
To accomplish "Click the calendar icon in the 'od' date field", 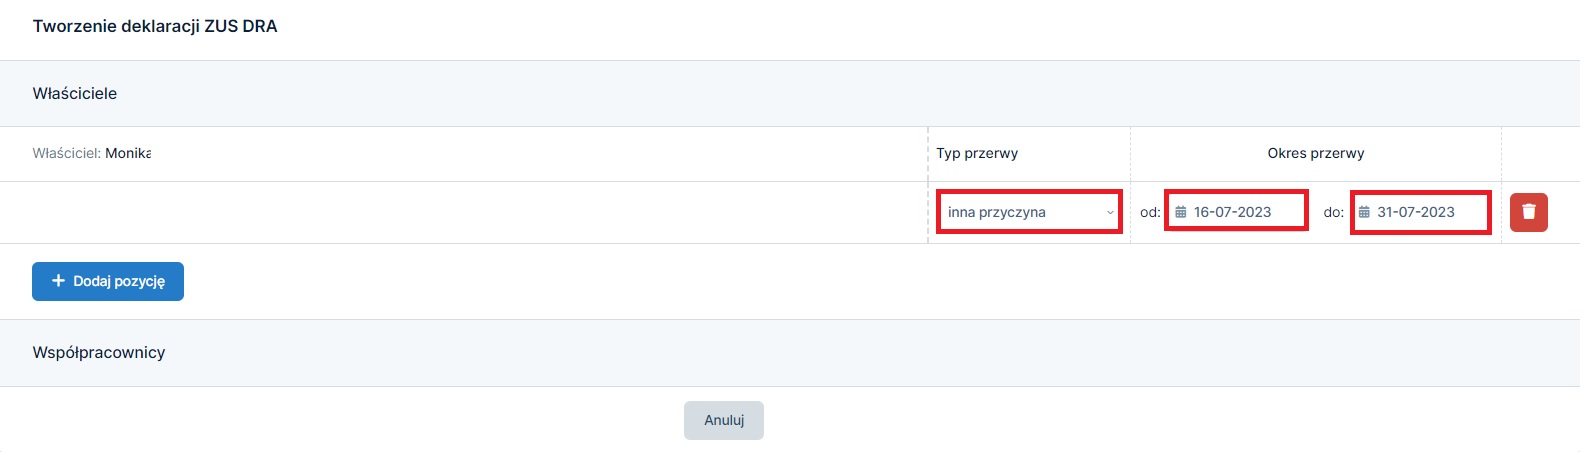I will pyautogui.click(x=1180, y=212).
